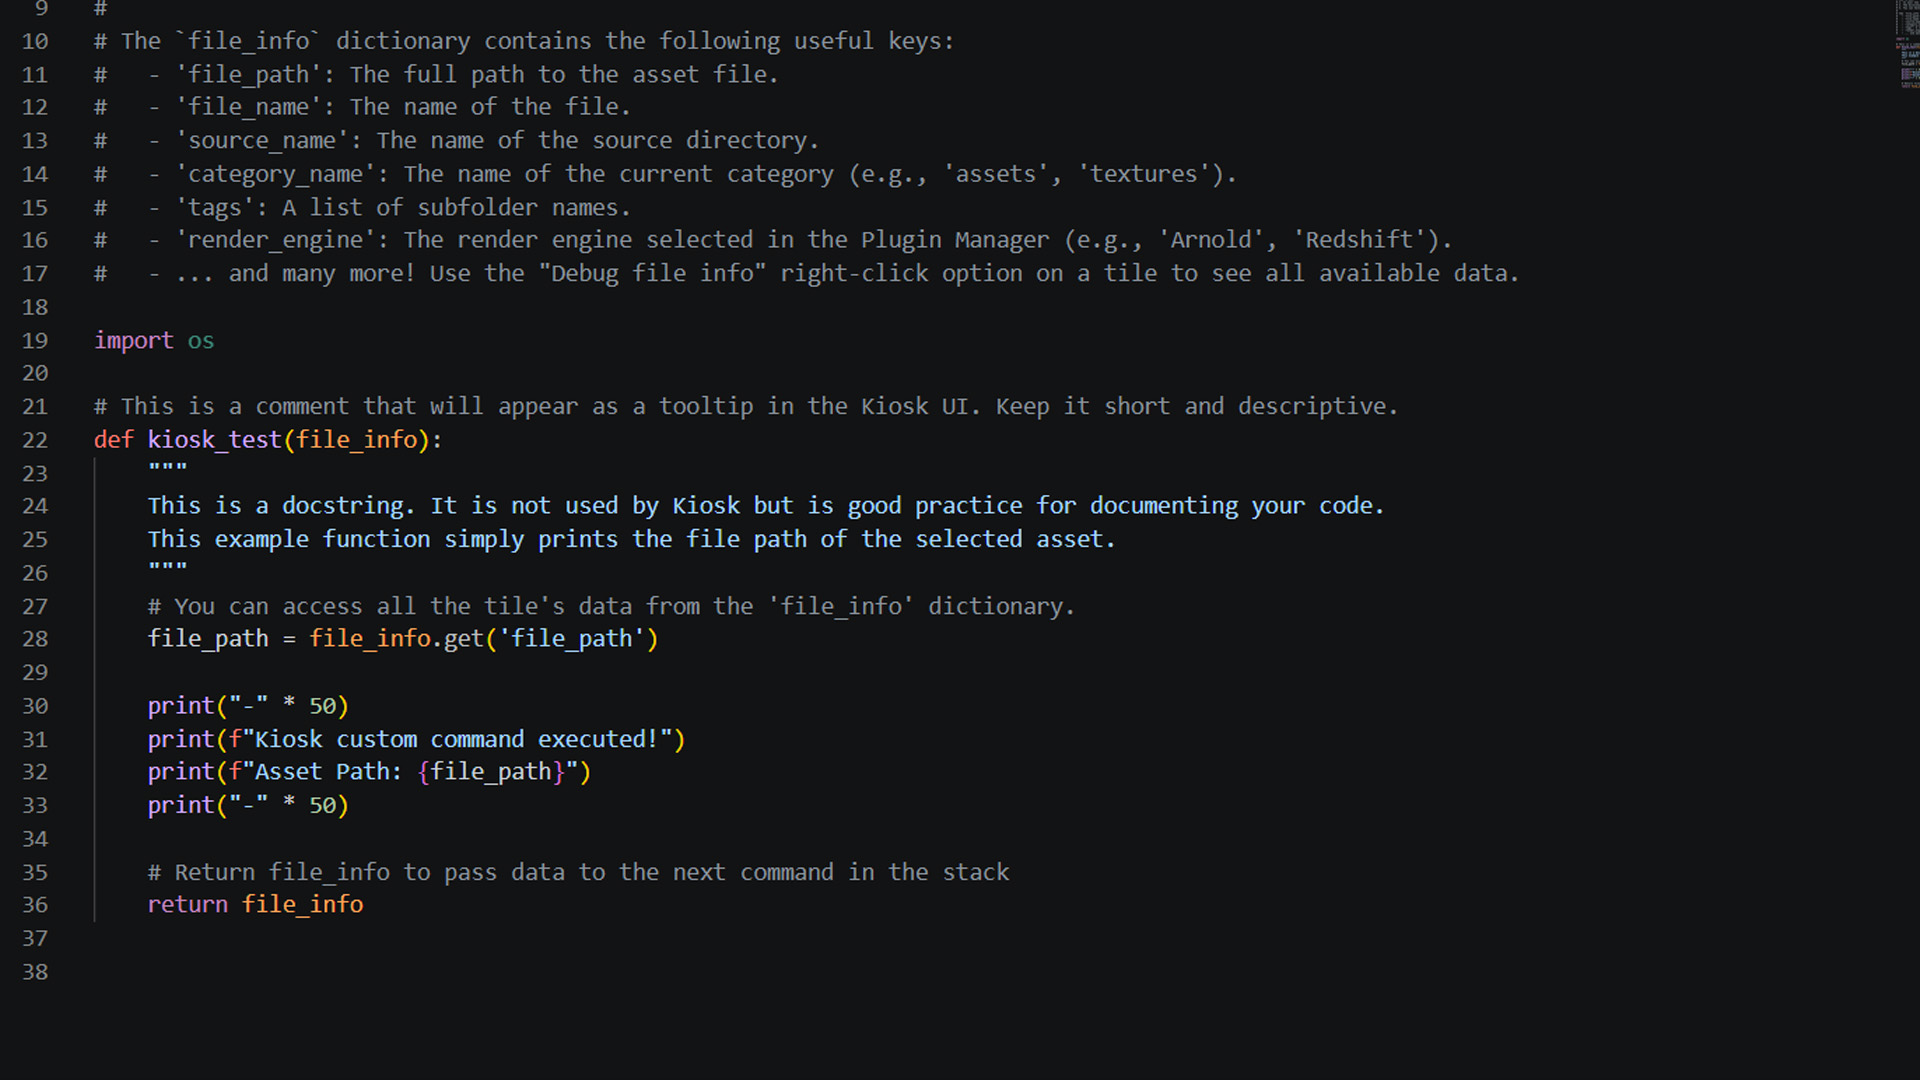Click the 'get' method call
Image resolution: width=1920 pixels, height=1080 pixels.
tap(463, 639)
